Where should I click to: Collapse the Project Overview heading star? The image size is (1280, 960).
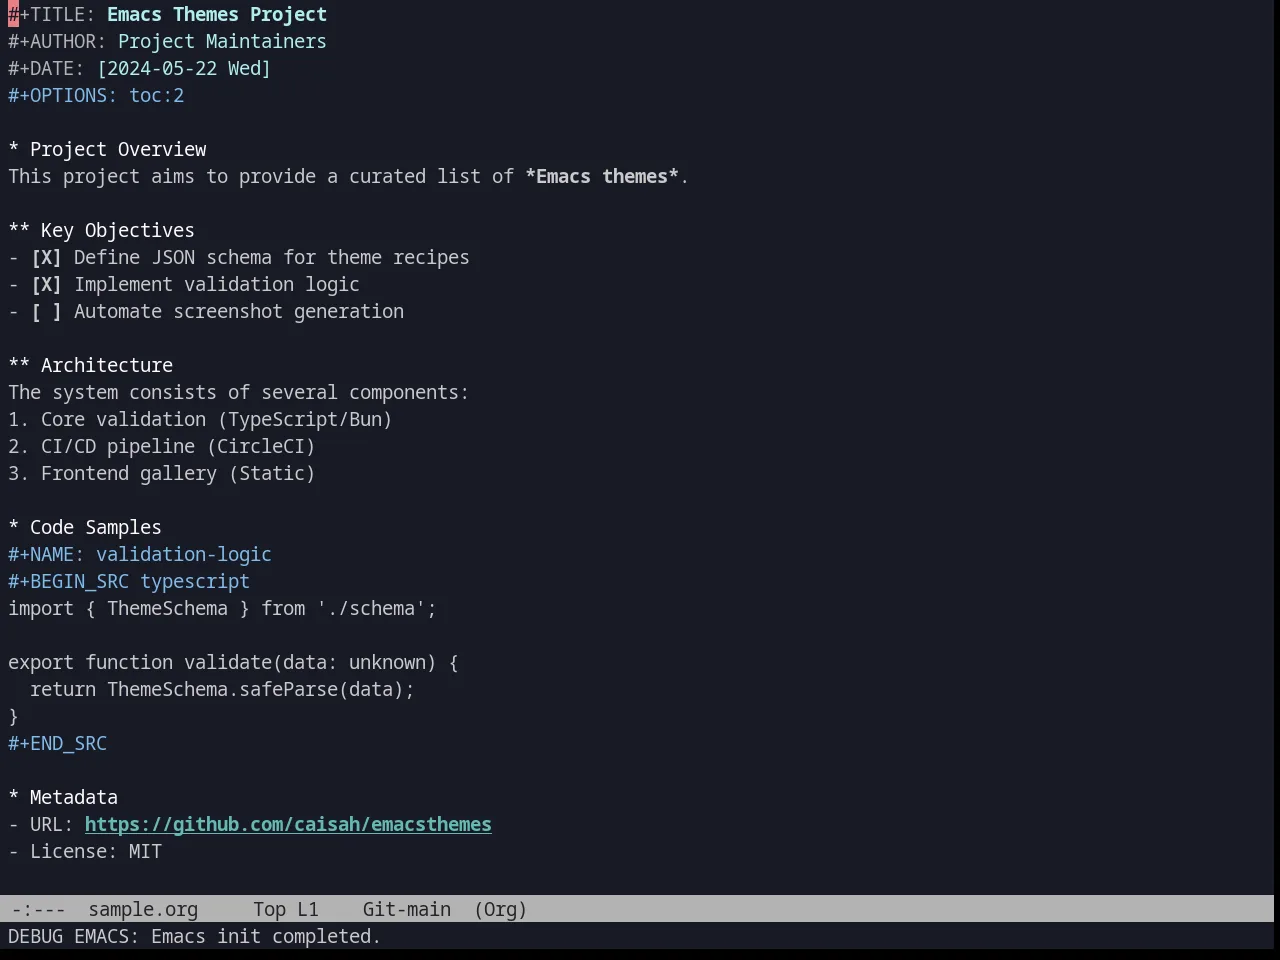(x=13, y=149)
